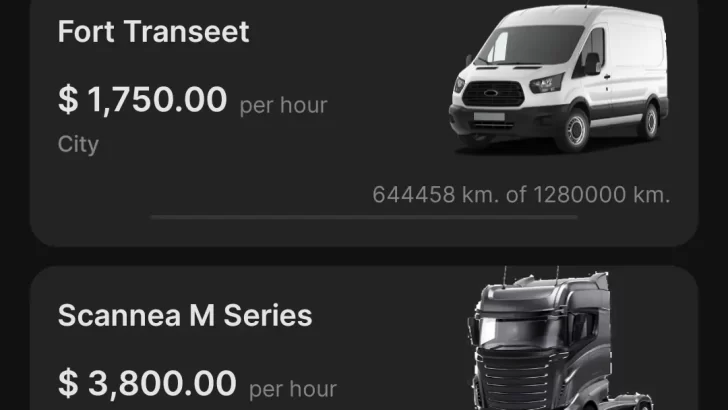728x410 pixels.
Task: Click the van's front wheel
Action: coord(574,129)
